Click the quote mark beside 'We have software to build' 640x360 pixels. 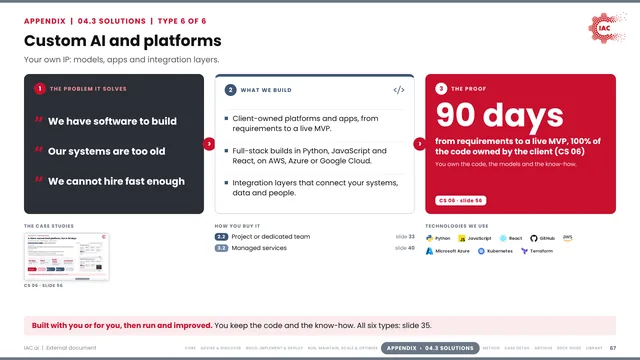click(x=39, y=119)
